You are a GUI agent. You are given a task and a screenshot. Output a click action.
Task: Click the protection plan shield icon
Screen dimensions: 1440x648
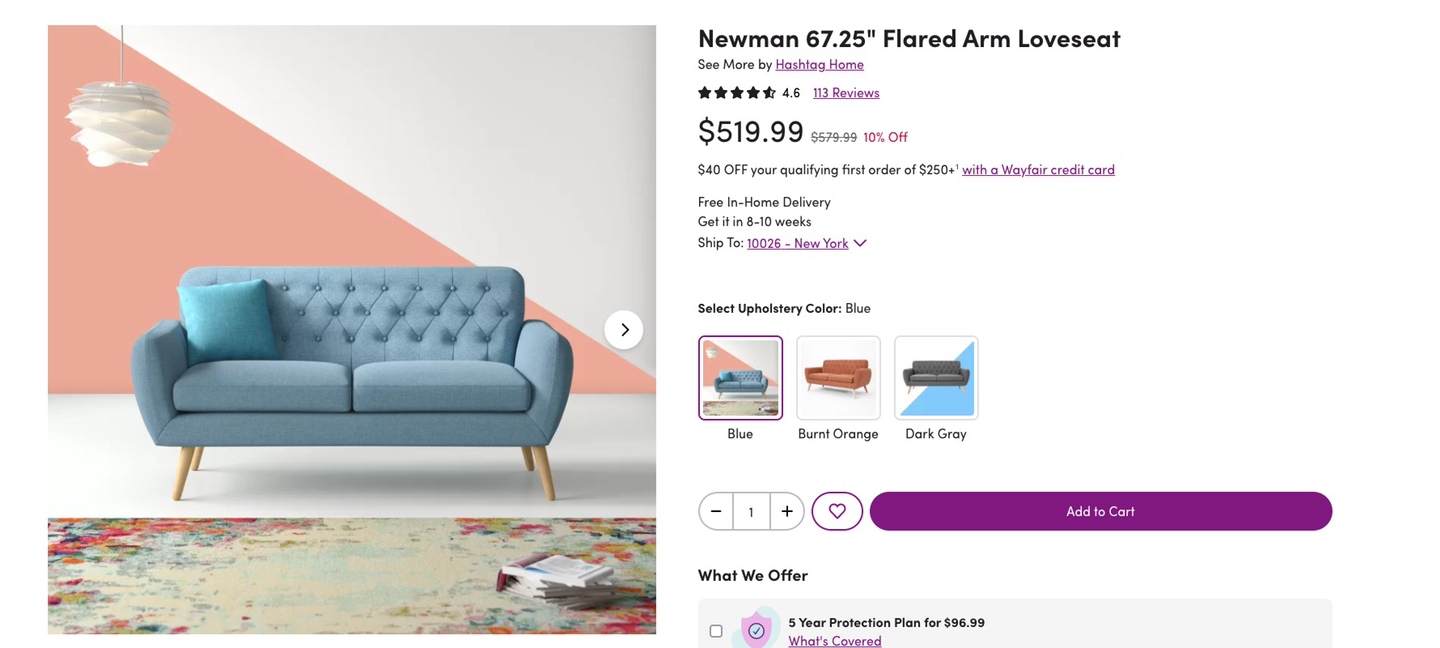756,630
